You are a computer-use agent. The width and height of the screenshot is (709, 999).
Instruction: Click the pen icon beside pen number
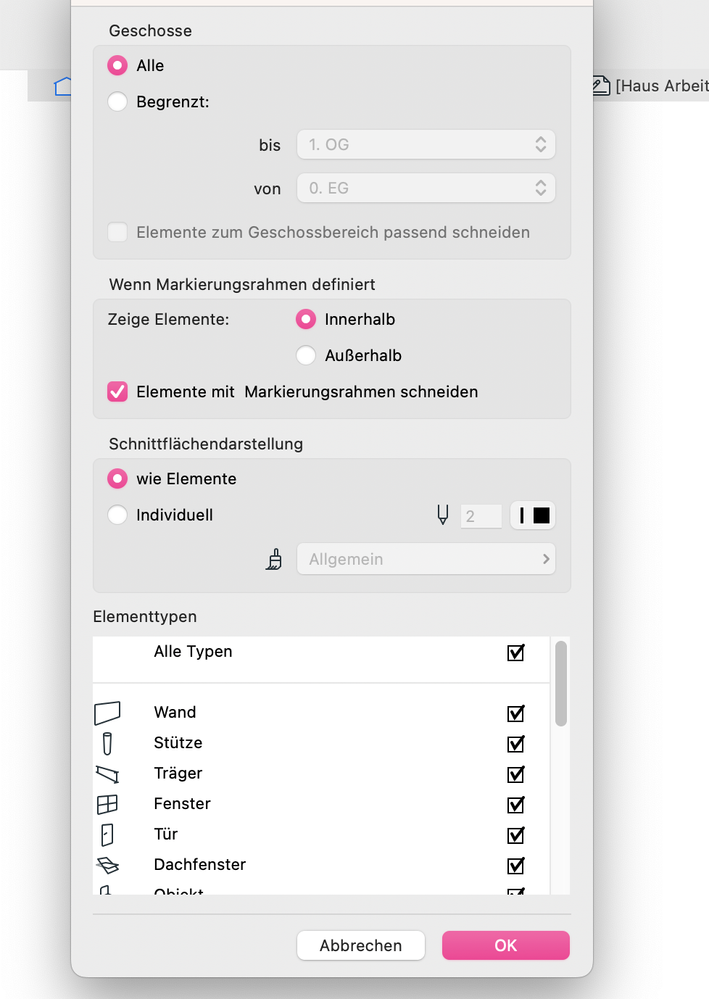coord(442,516)
